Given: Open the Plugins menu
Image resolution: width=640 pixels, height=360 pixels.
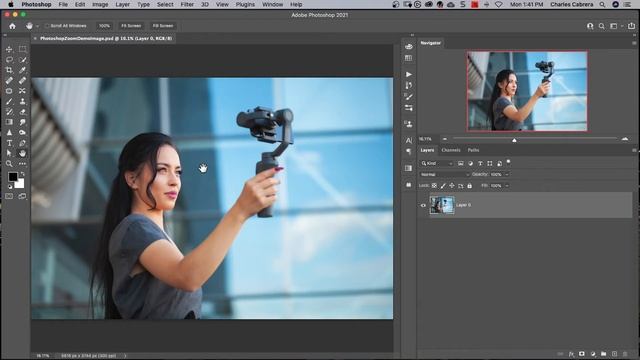Looking at the screenshot, I should click(245, 4).
